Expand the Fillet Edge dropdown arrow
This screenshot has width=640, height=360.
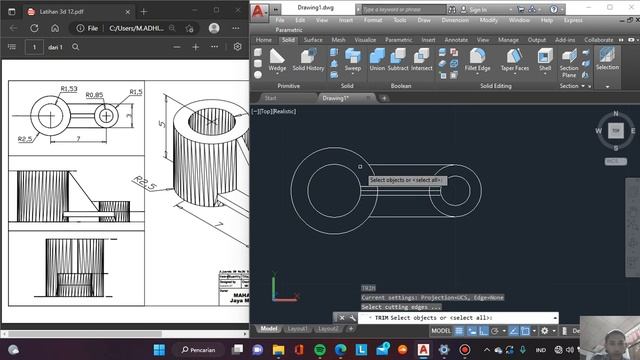477,74
